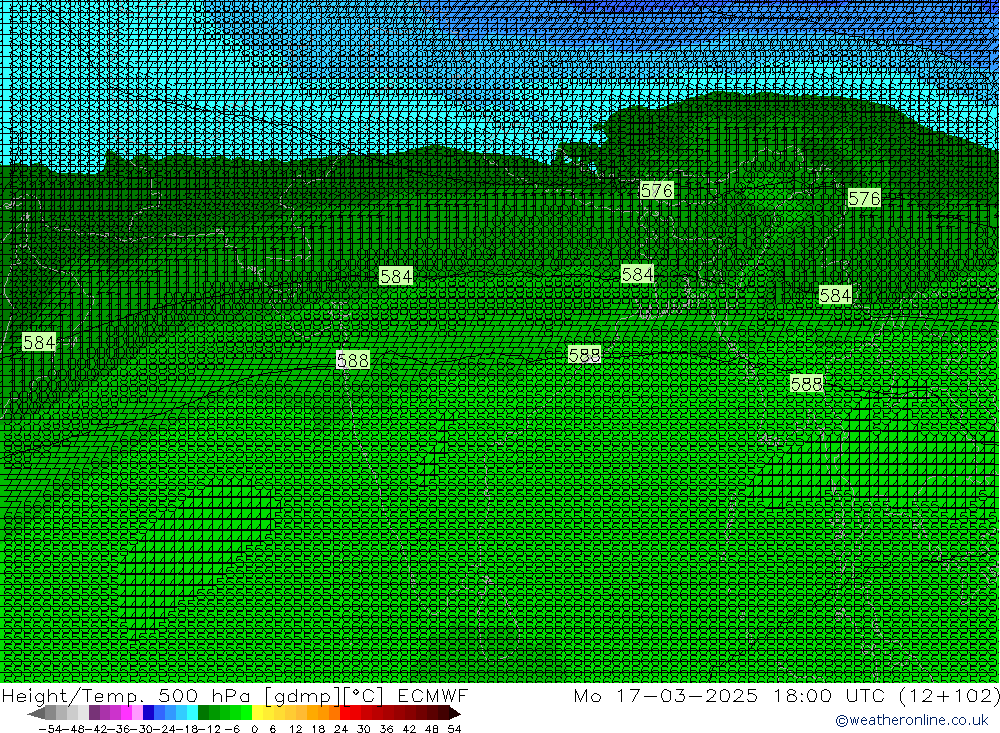Click the -54 value on the scale
The image size is (1000, 733).
(51, 729)
